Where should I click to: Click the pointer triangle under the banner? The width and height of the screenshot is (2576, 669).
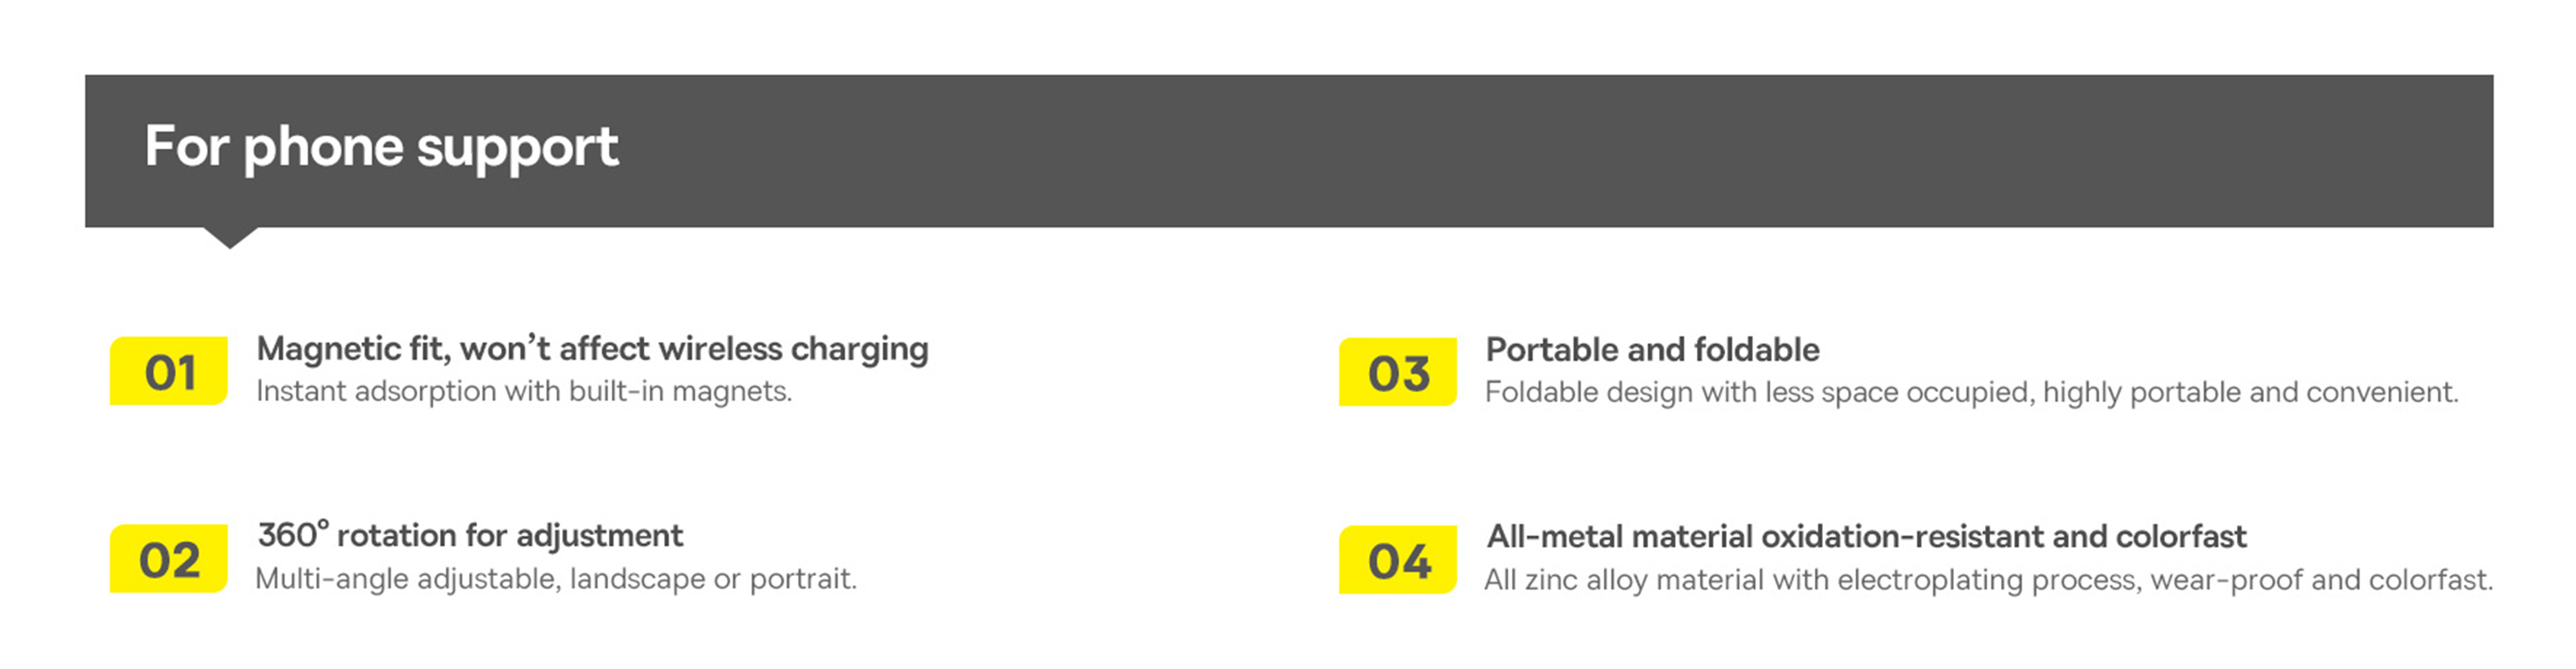coord(231,238)
